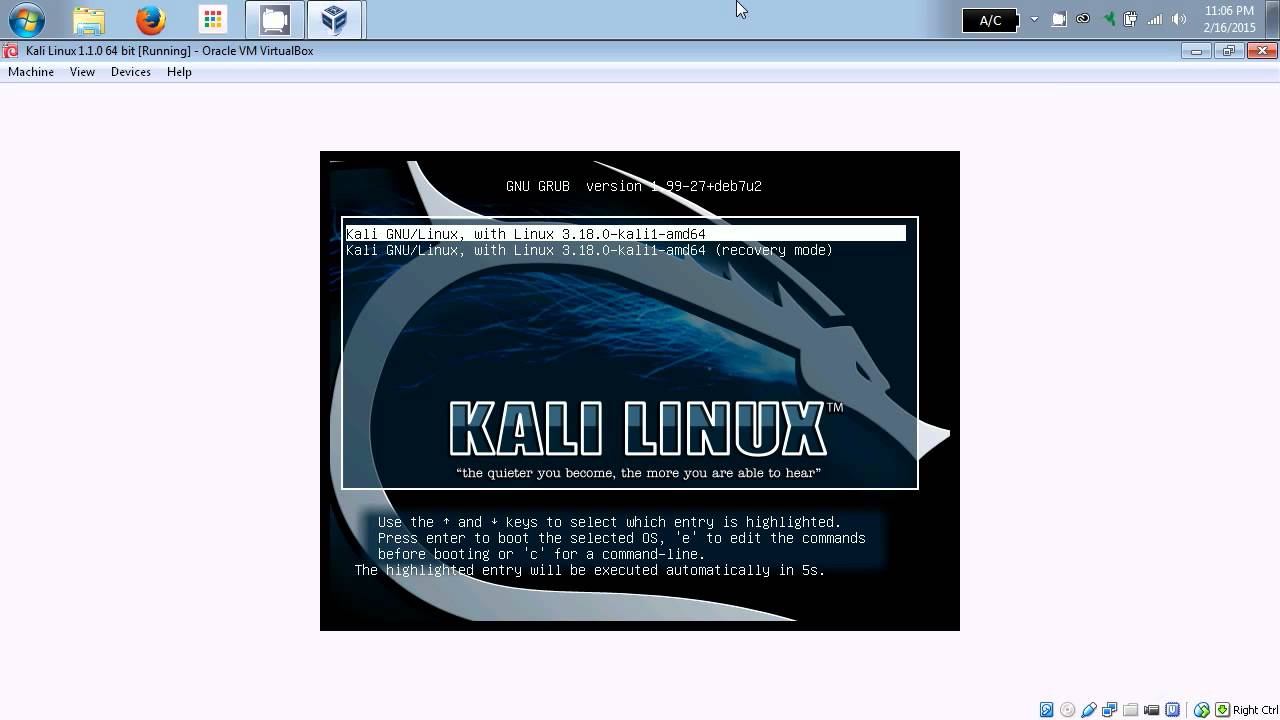Open the View menu

(82, 72)
